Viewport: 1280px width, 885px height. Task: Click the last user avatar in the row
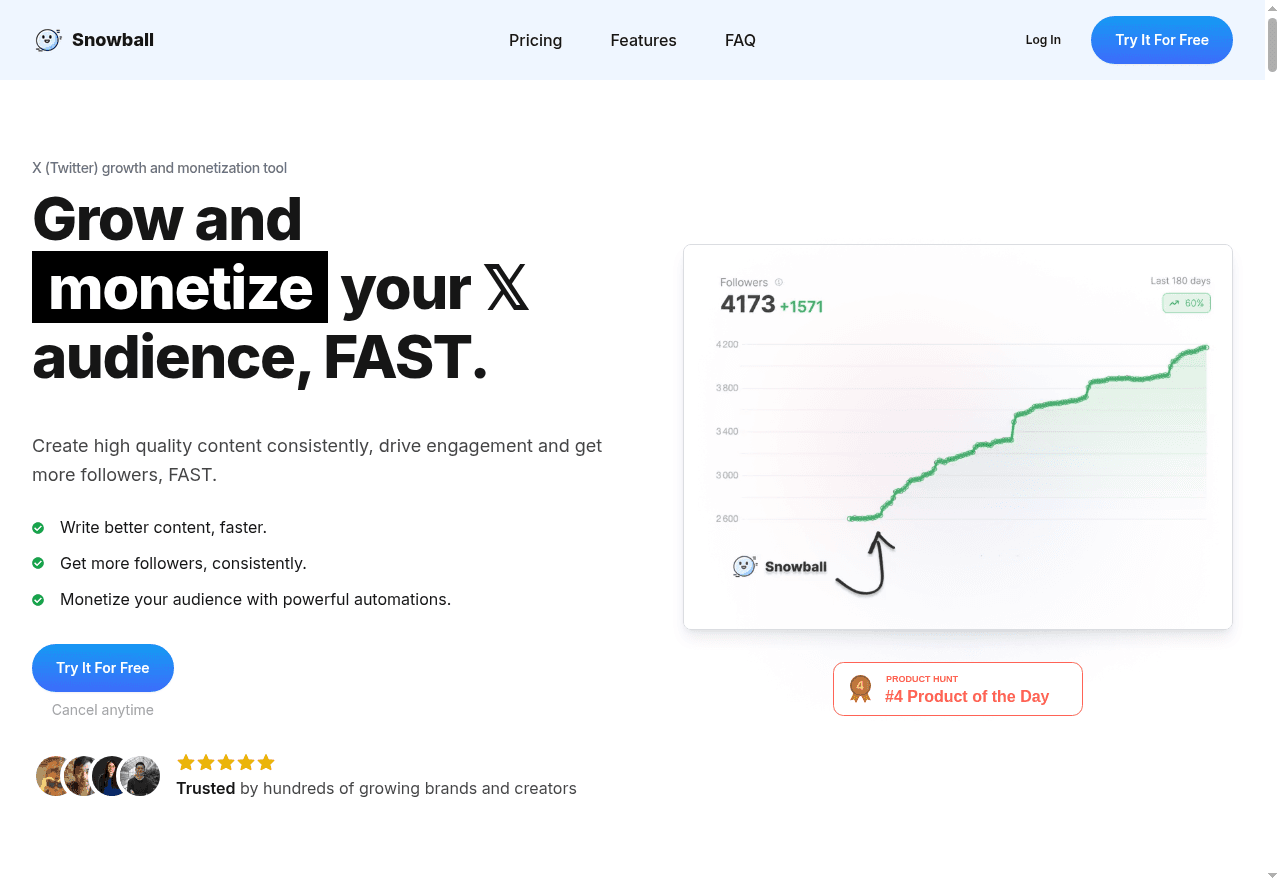click(140, 776)
